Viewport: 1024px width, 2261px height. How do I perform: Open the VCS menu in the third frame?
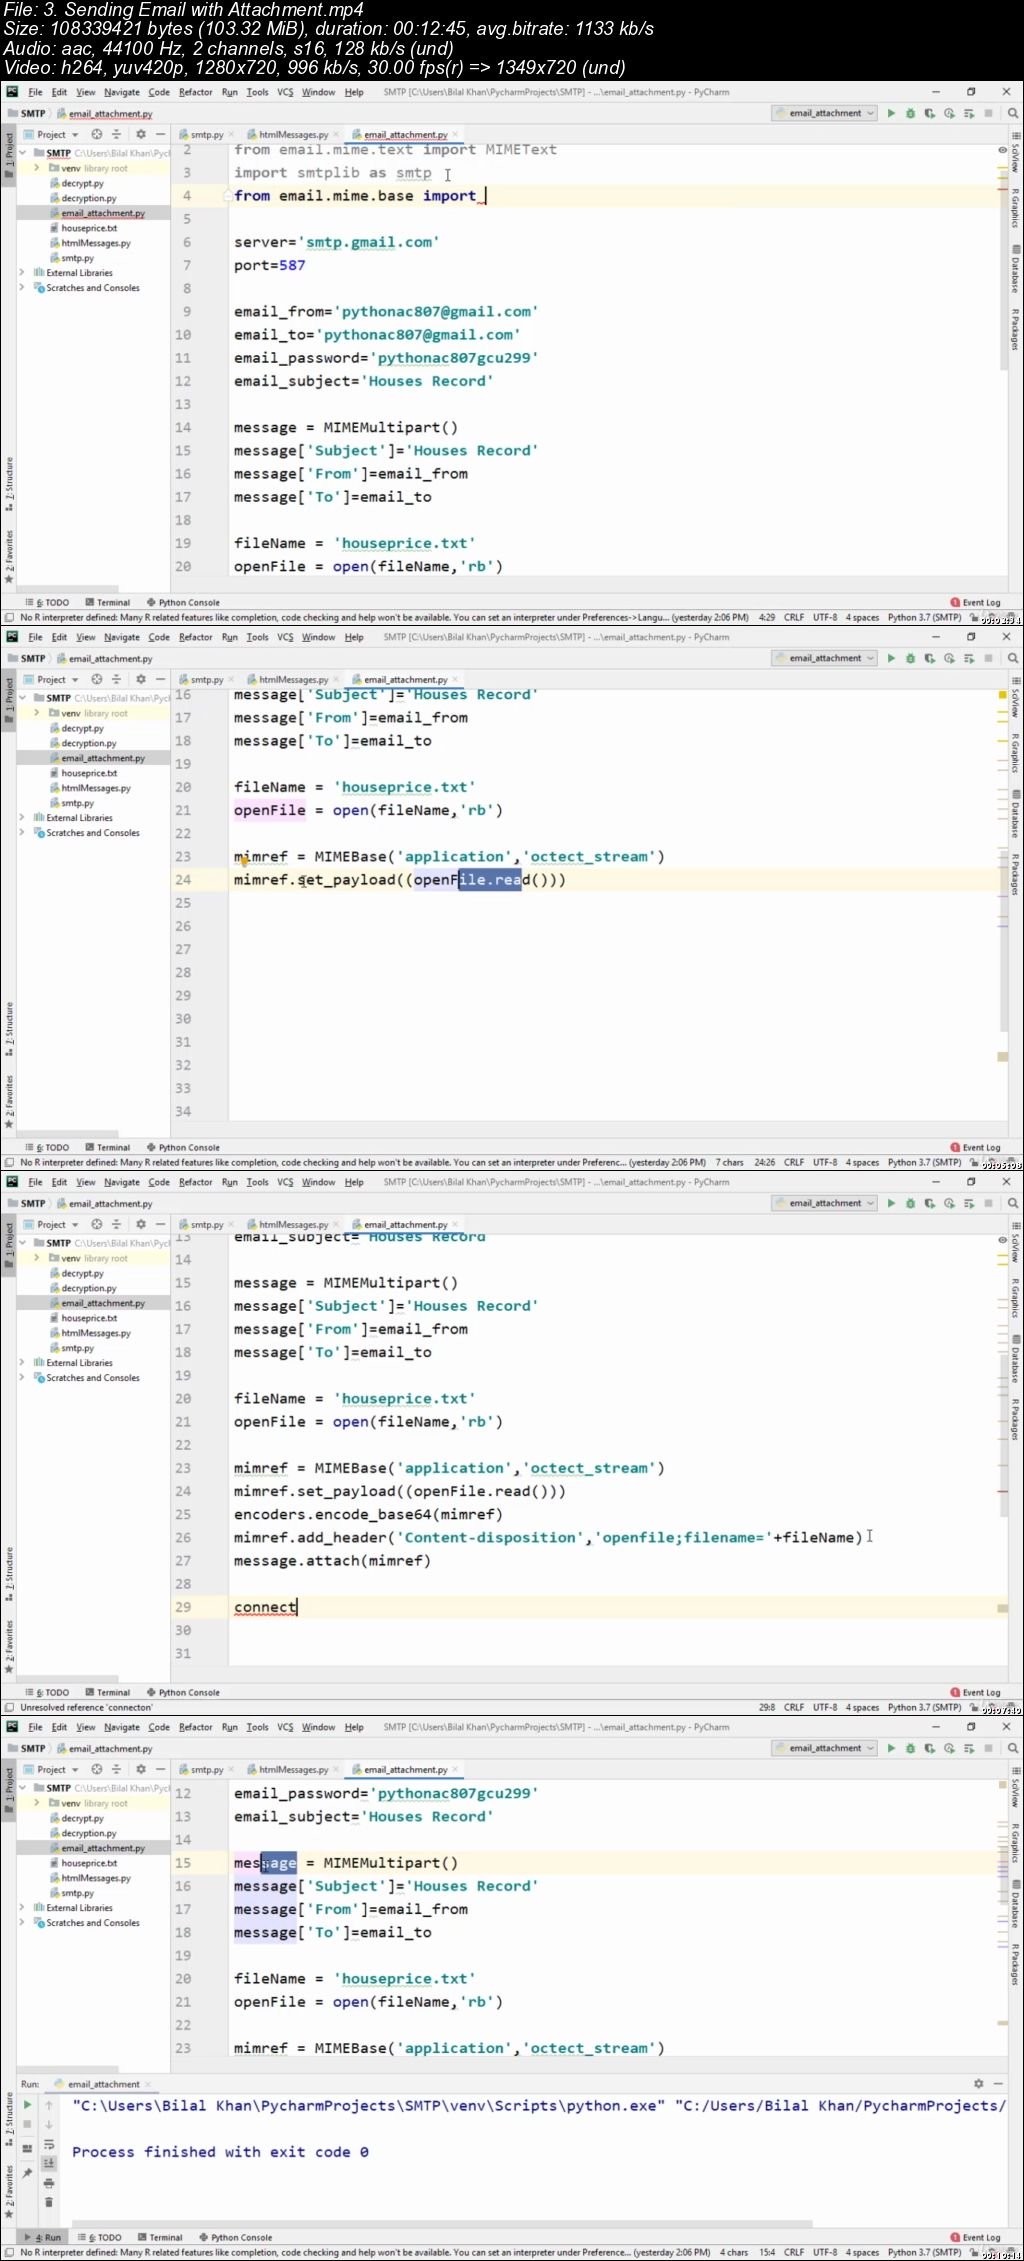285,1182
